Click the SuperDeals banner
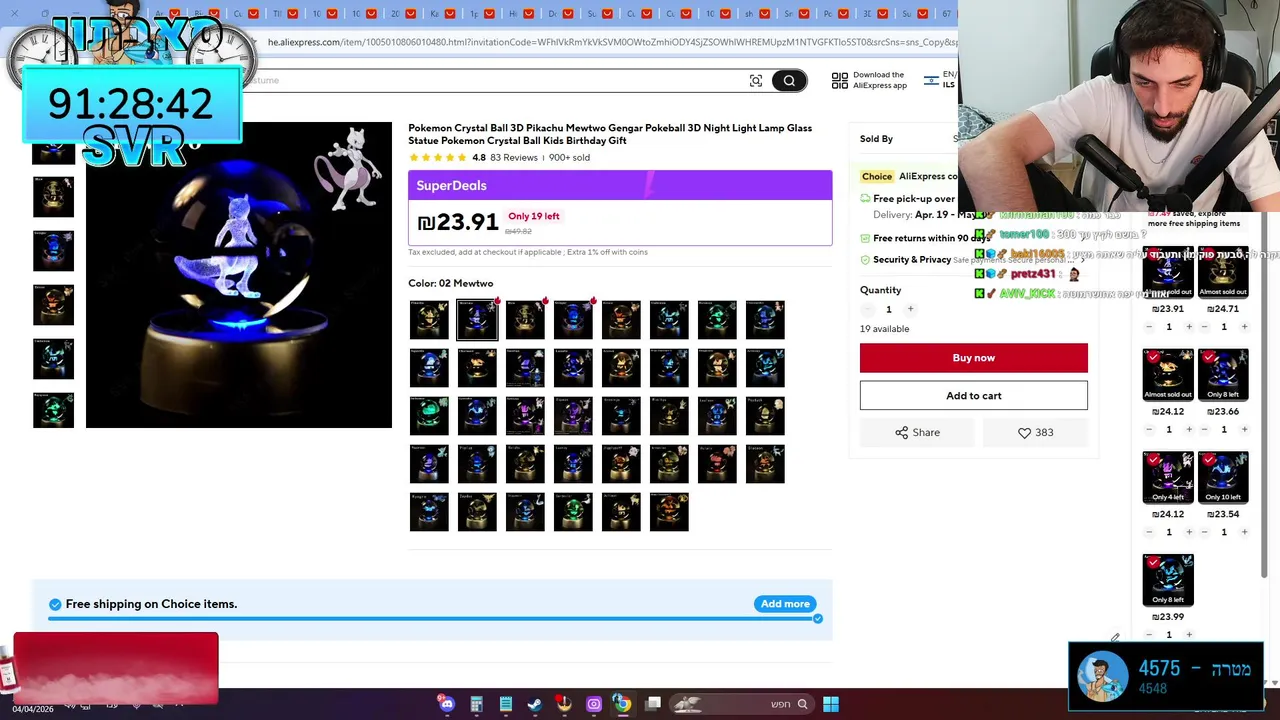Image resolution: width=1280 pixels, height=720 pixels. (620, 185)
